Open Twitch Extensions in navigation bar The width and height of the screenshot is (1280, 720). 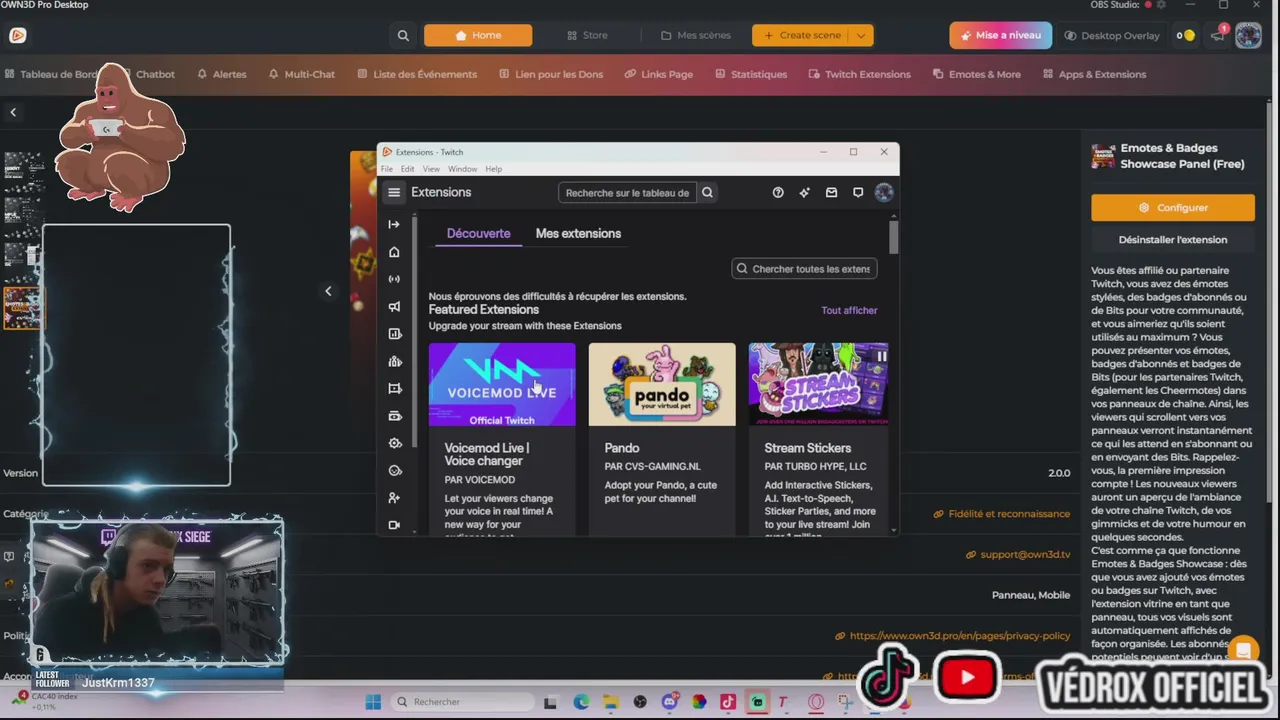860,74
